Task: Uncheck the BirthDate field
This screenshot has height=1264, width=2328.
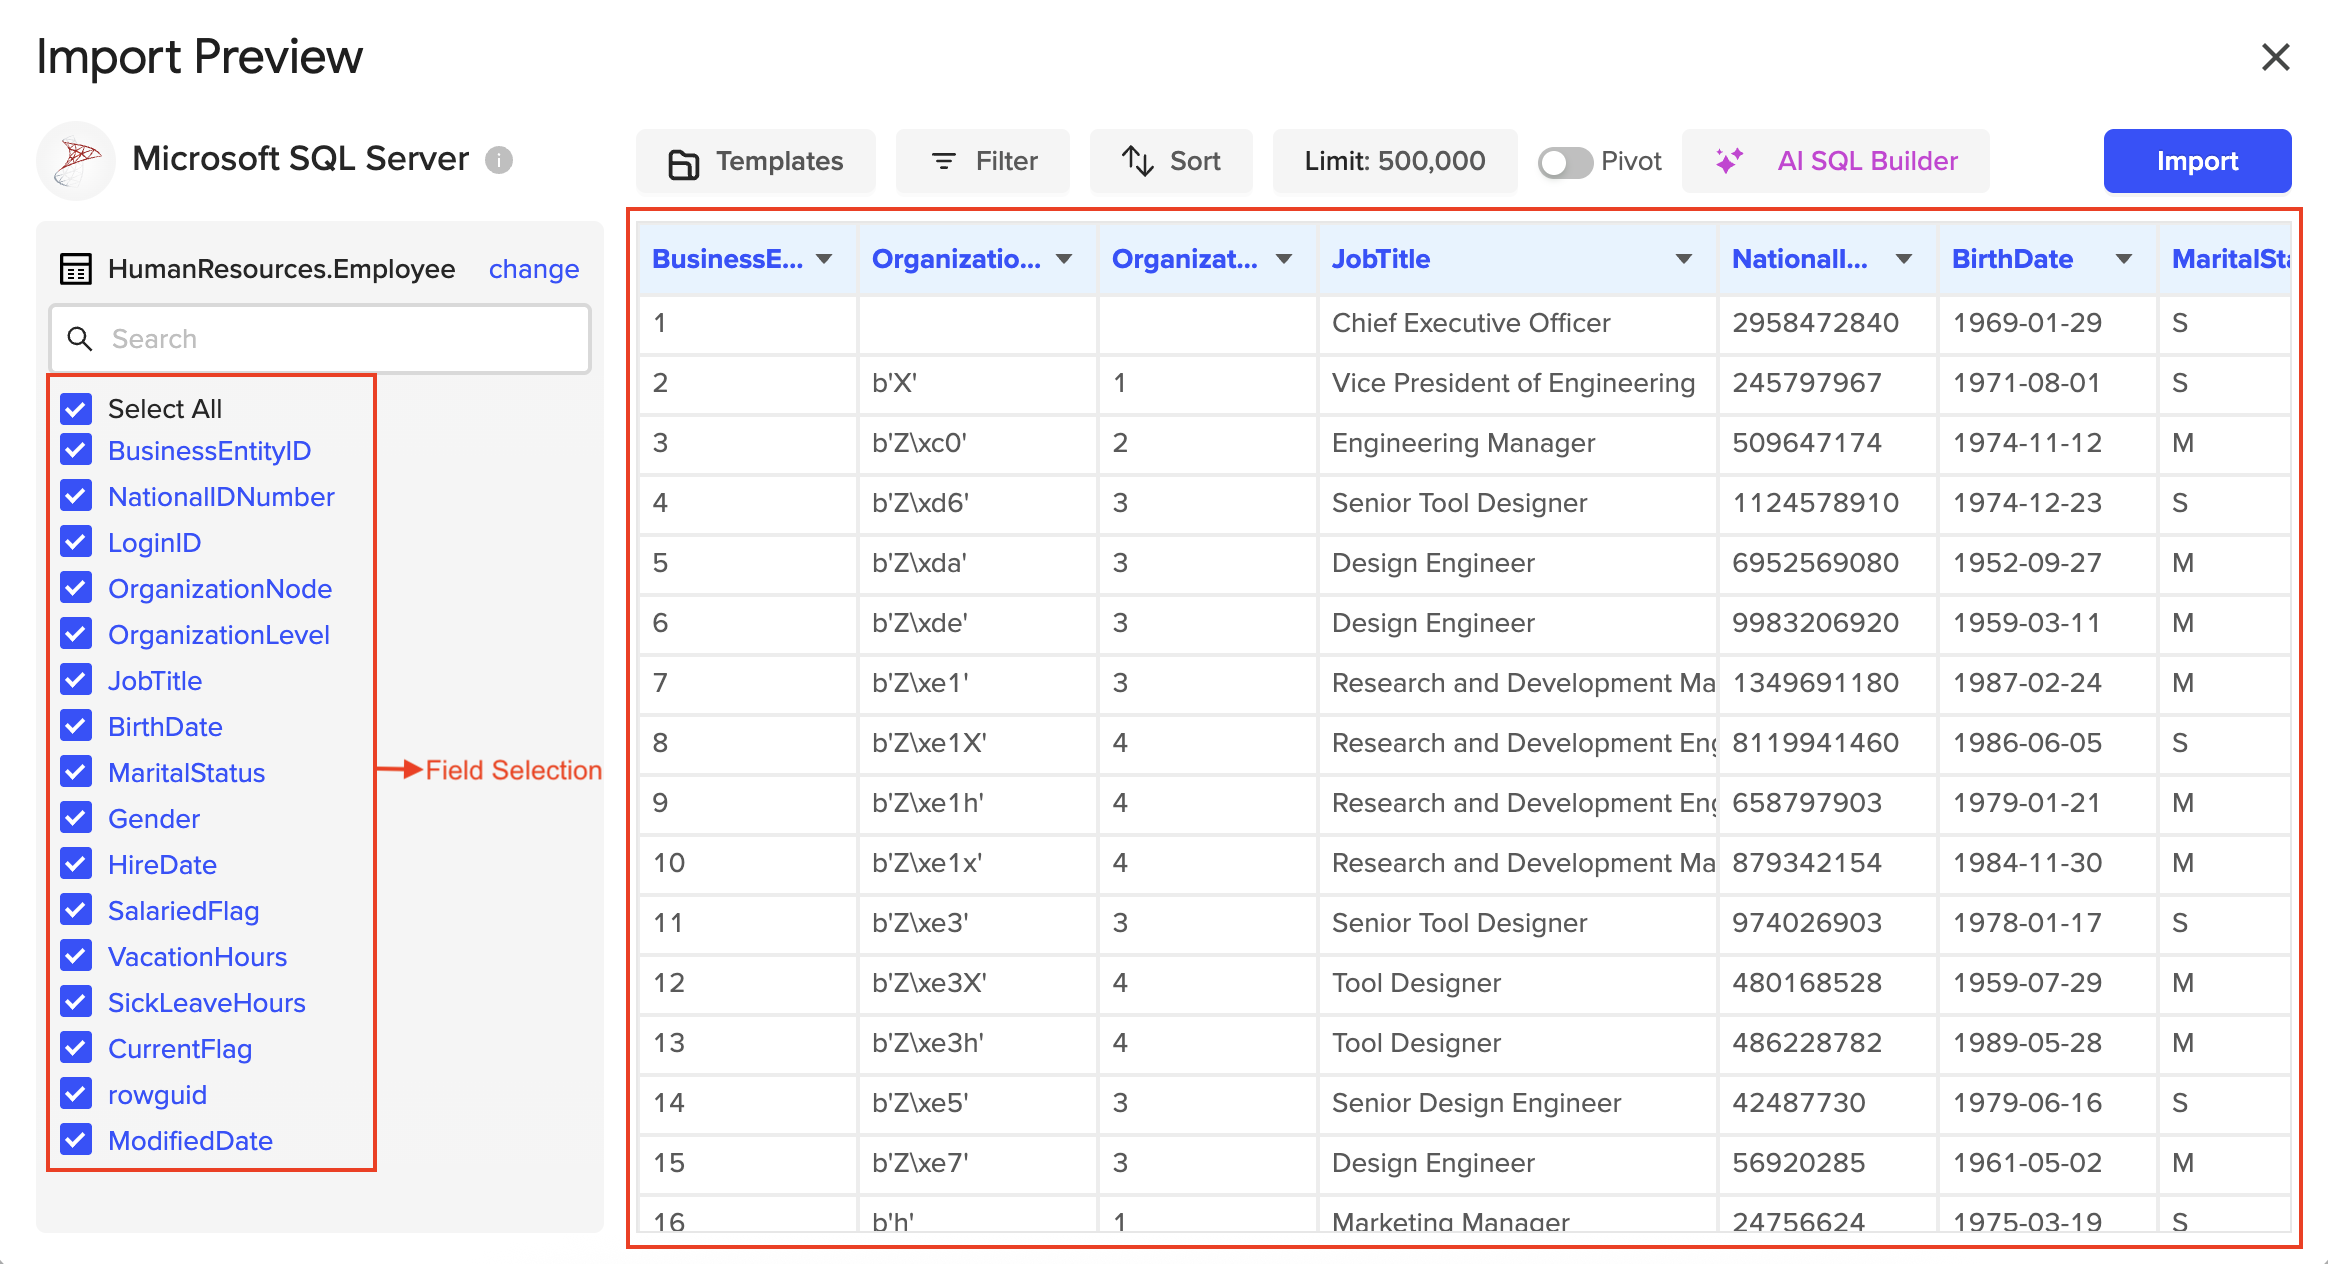Action: point(75,726)
